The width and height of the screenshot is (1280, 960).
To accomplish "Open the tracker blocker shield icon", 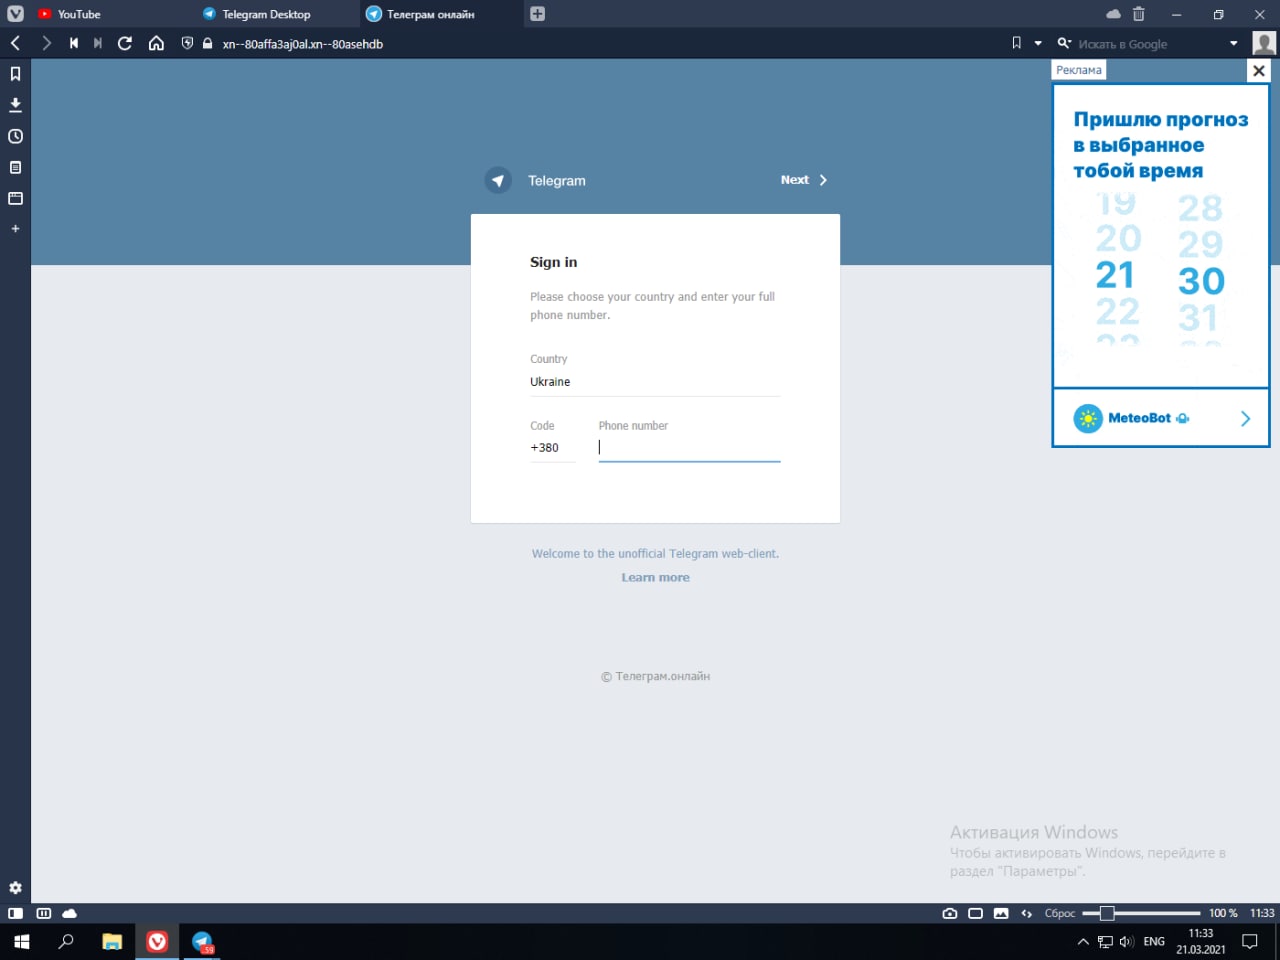I will pos(187,43).
